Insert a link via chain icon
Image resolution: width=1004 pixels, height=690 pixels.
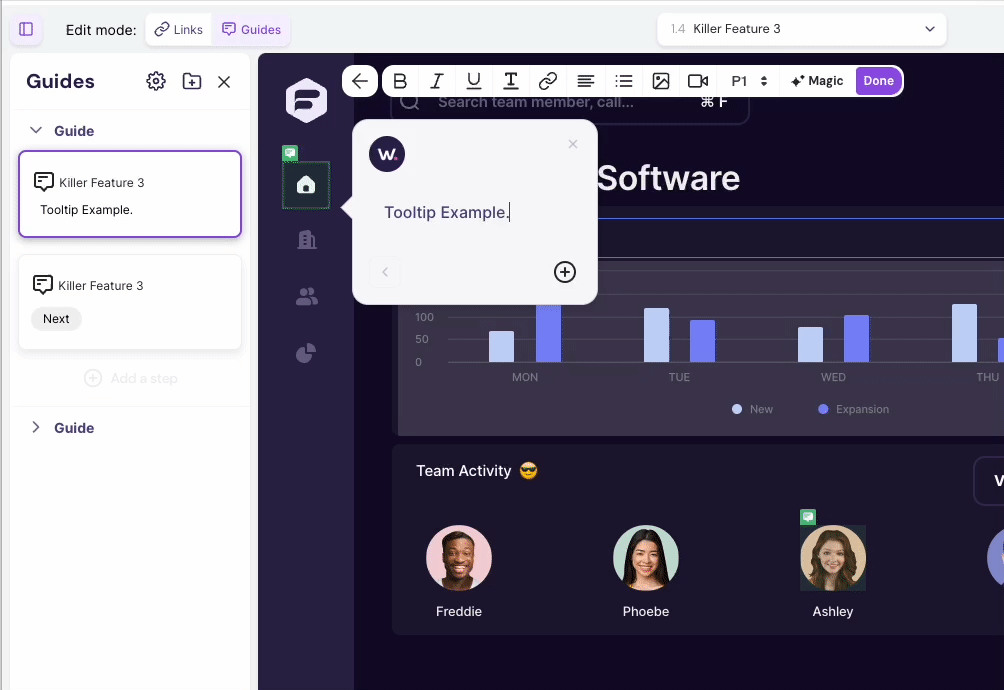tap(547, 81)
